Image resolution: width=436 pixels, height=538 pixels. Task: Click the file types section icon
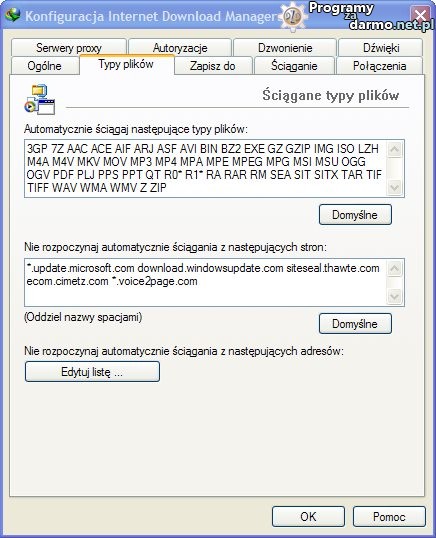40,100
